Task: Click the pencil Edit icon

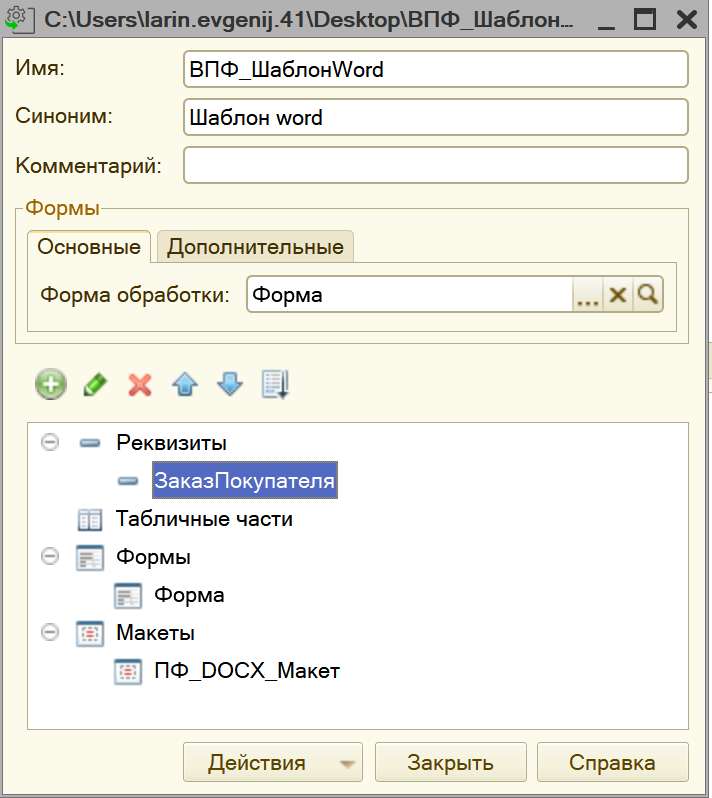Action: coord(95,384)
